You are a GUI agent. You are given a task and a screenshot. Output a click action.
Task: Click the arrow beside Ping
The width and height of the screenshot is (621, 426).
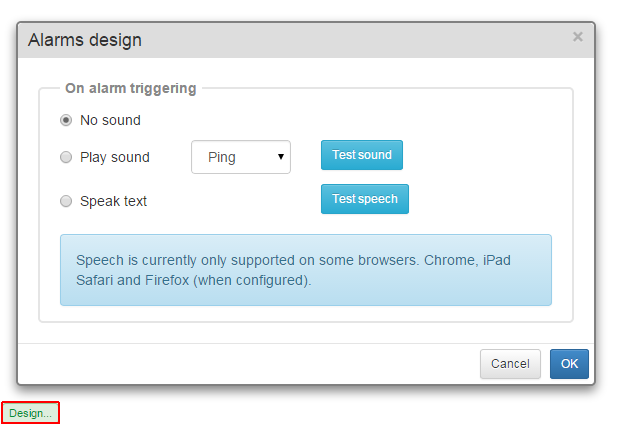click(x=281, y=157)
